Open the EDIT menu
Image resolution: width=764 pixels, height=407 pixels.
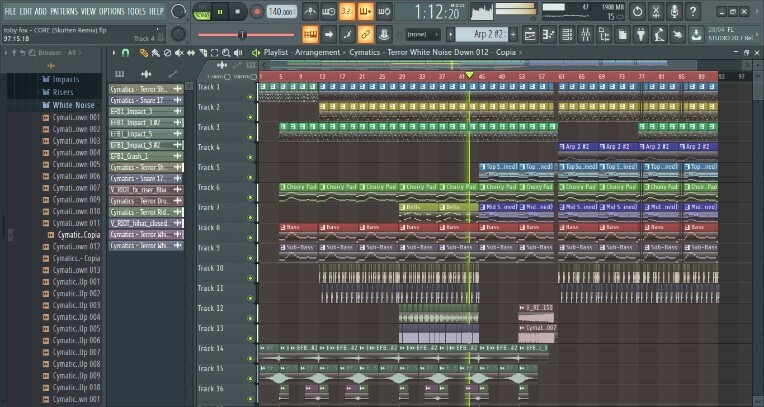tap(25, 11)
